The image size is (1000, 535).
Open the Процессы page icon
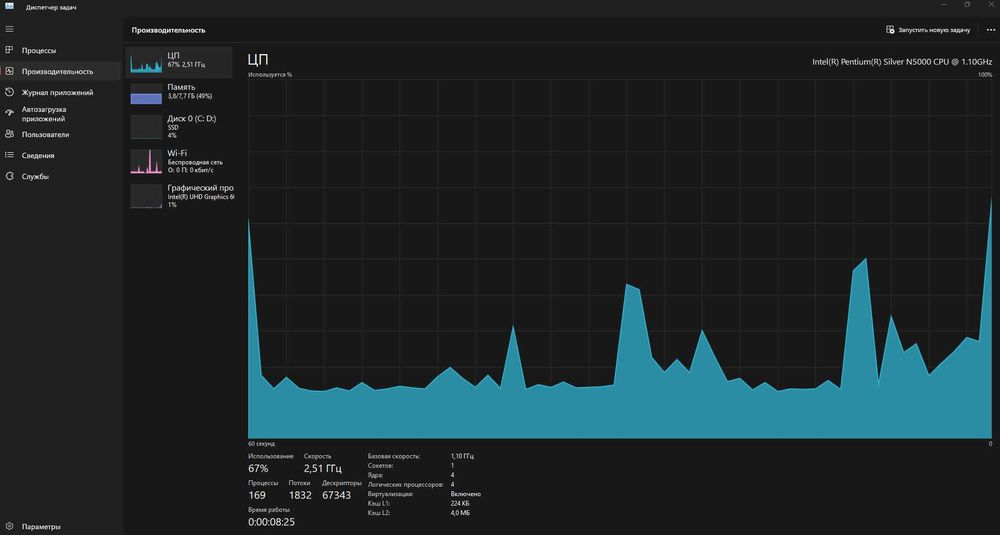(9, 50)
